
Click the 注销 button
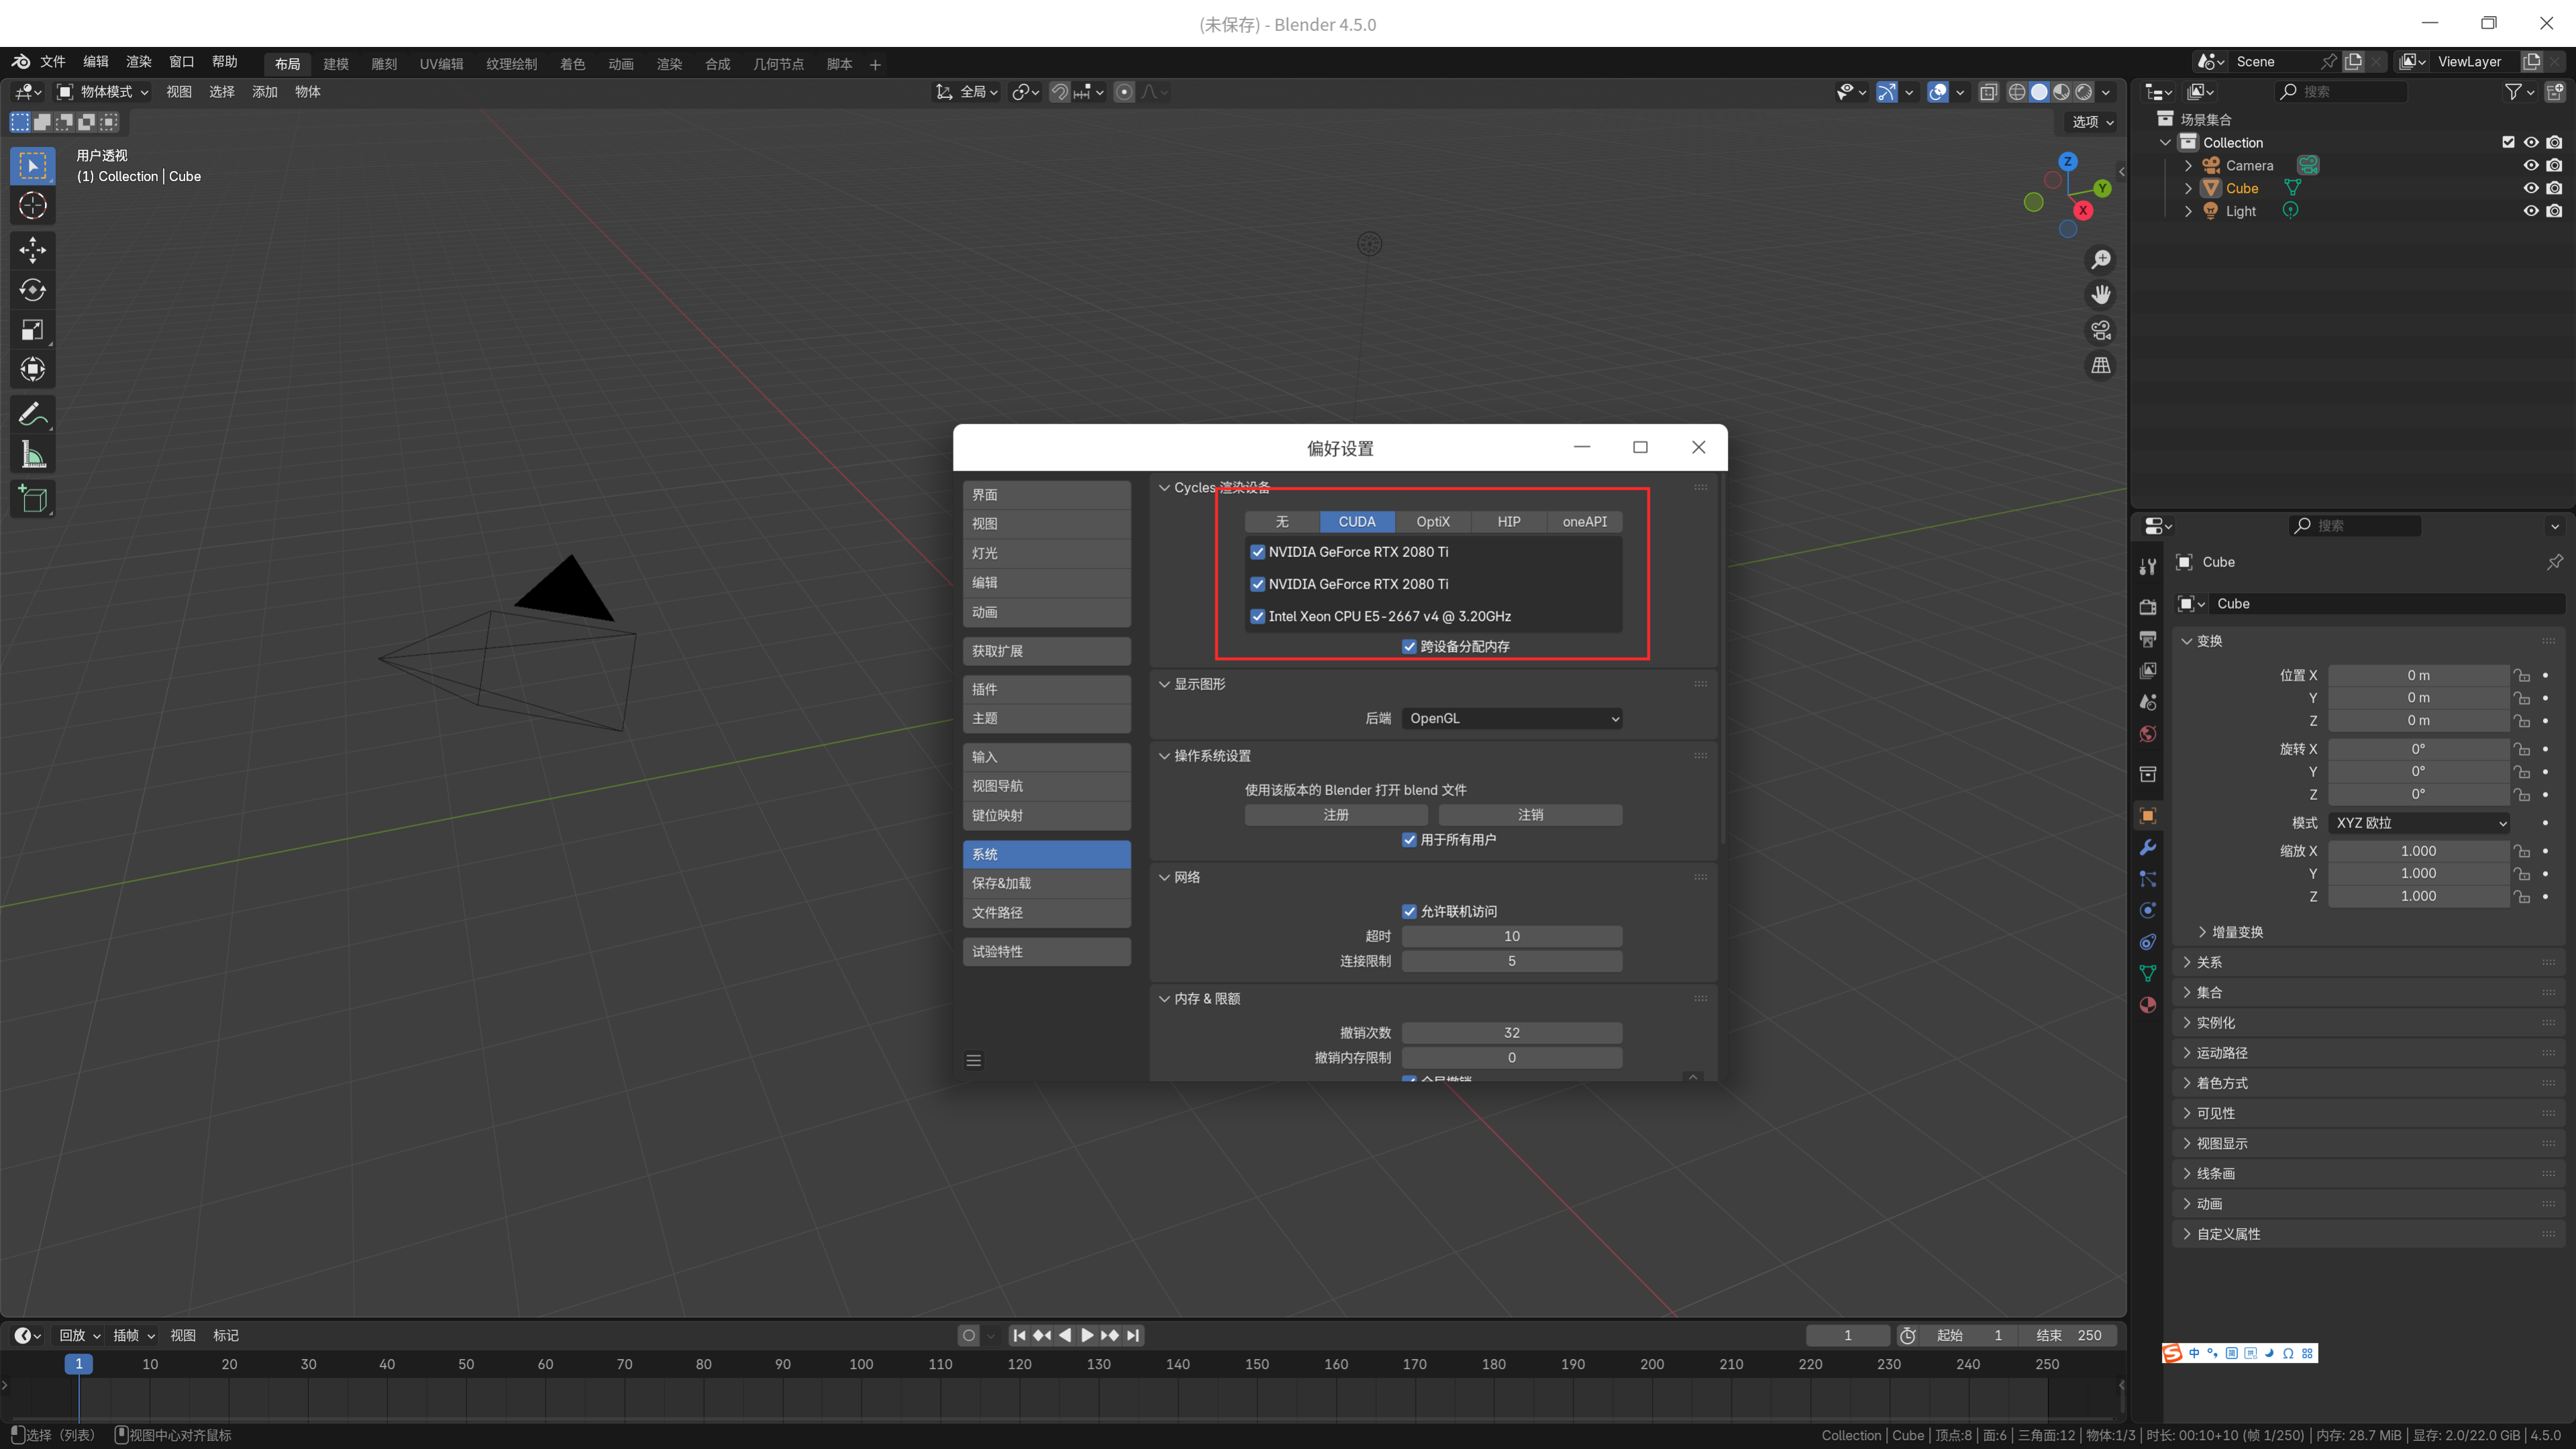coord(1530,814)
